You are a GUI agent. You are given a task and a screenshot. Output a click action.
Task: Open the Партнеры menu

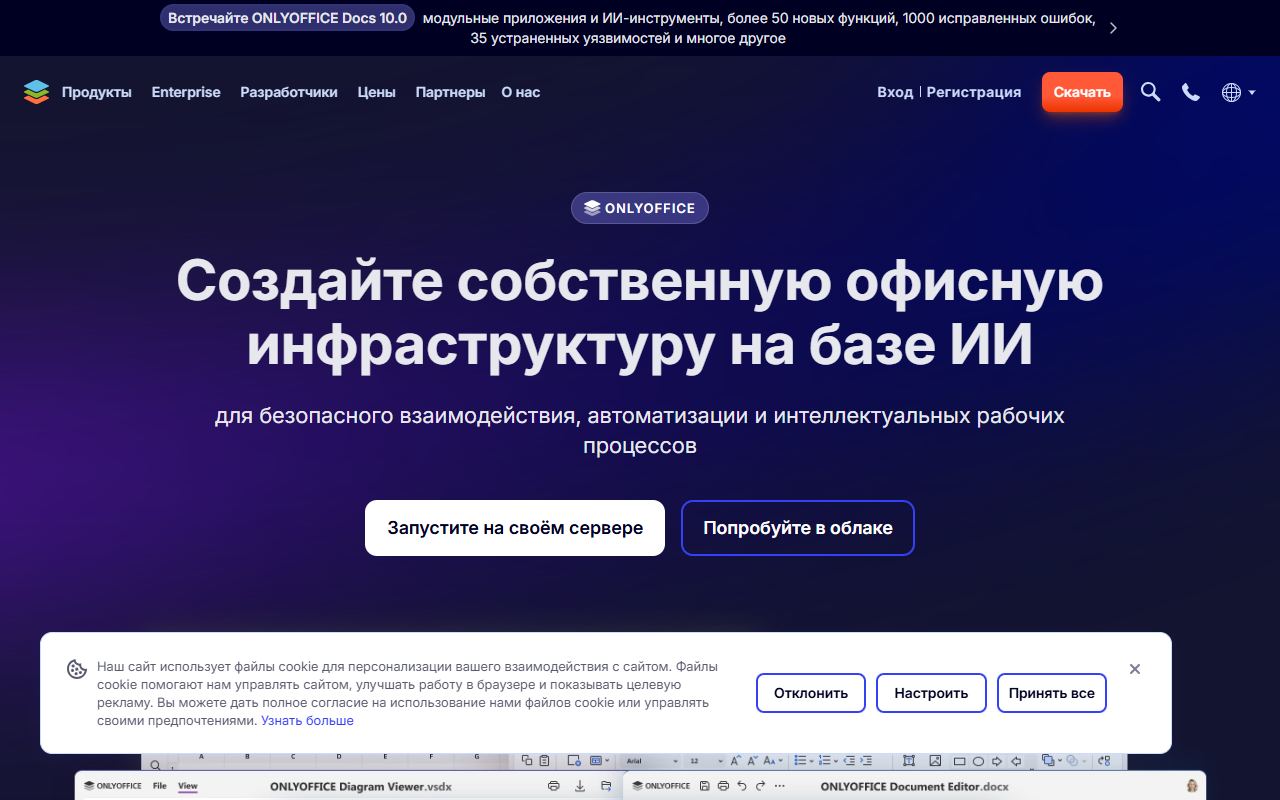[450, 92]
